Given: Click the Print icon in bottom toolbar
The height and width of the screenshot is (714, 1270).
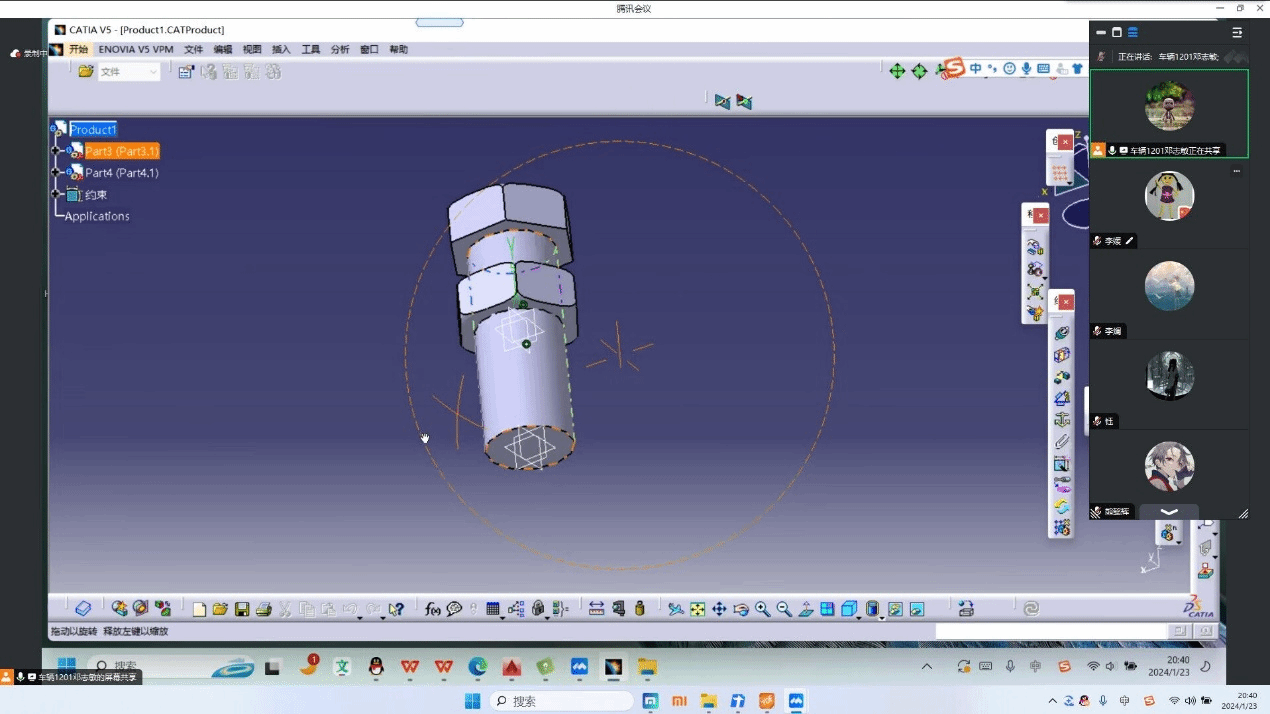Looking at the screenshot, I should click(263, 609).
